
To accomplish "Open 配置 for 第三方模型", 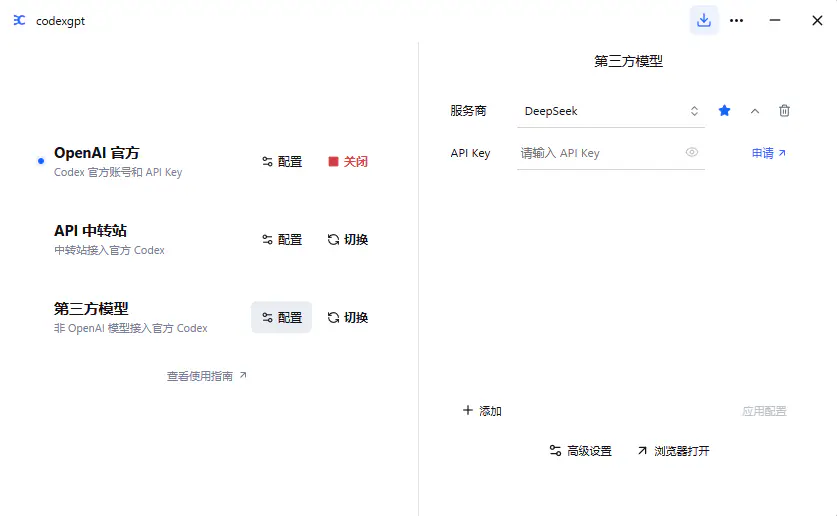I will pyautogui.click(x=282, y=317).
